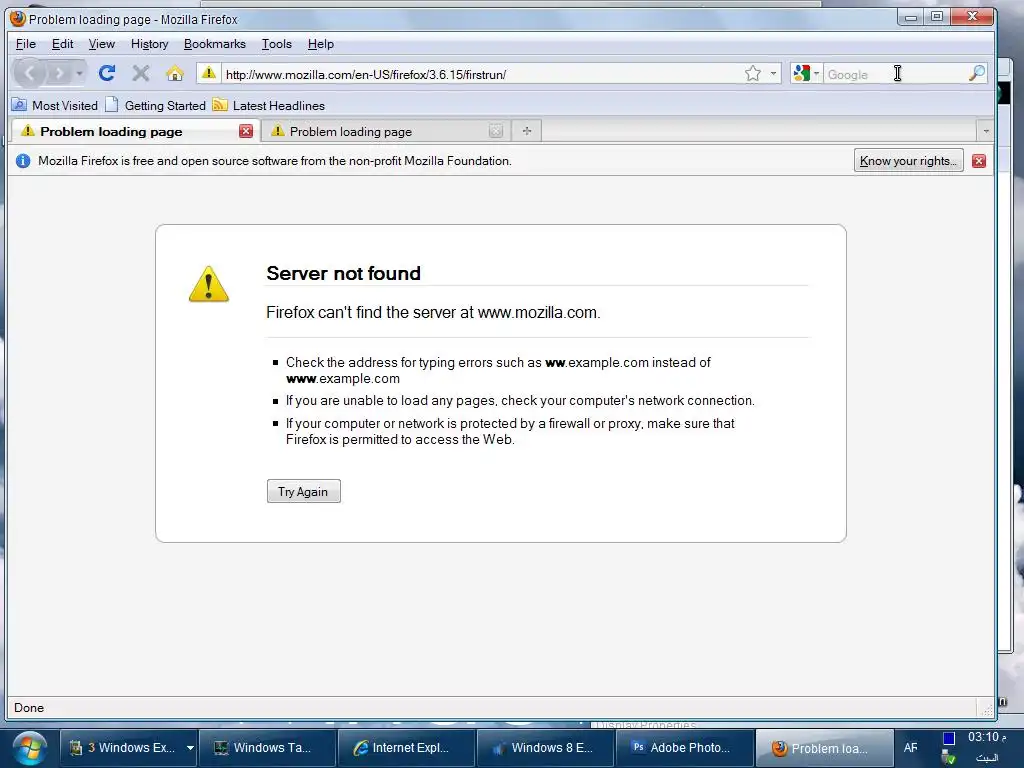
Task: Click the blue info icon in notification bar
Action: (x=23, y=161)
